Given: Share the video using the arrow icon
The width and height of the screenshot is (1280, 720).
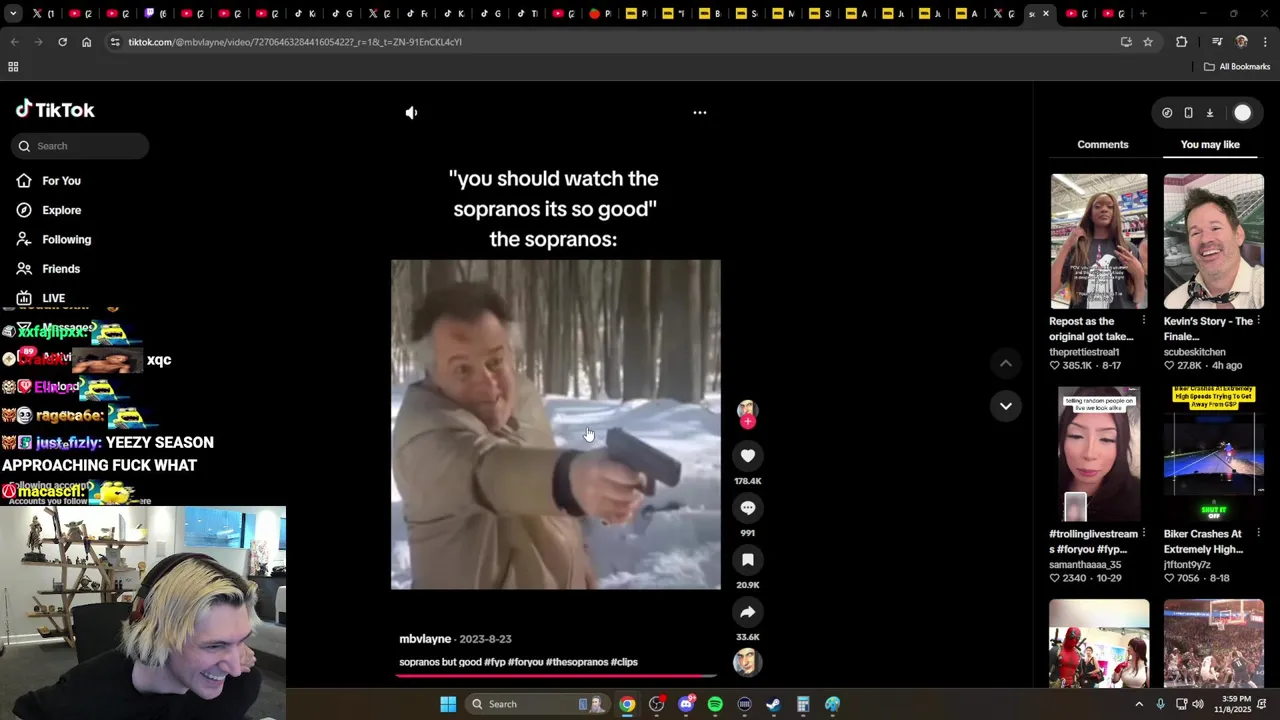Looking at the screenshot, I should 747,612.
